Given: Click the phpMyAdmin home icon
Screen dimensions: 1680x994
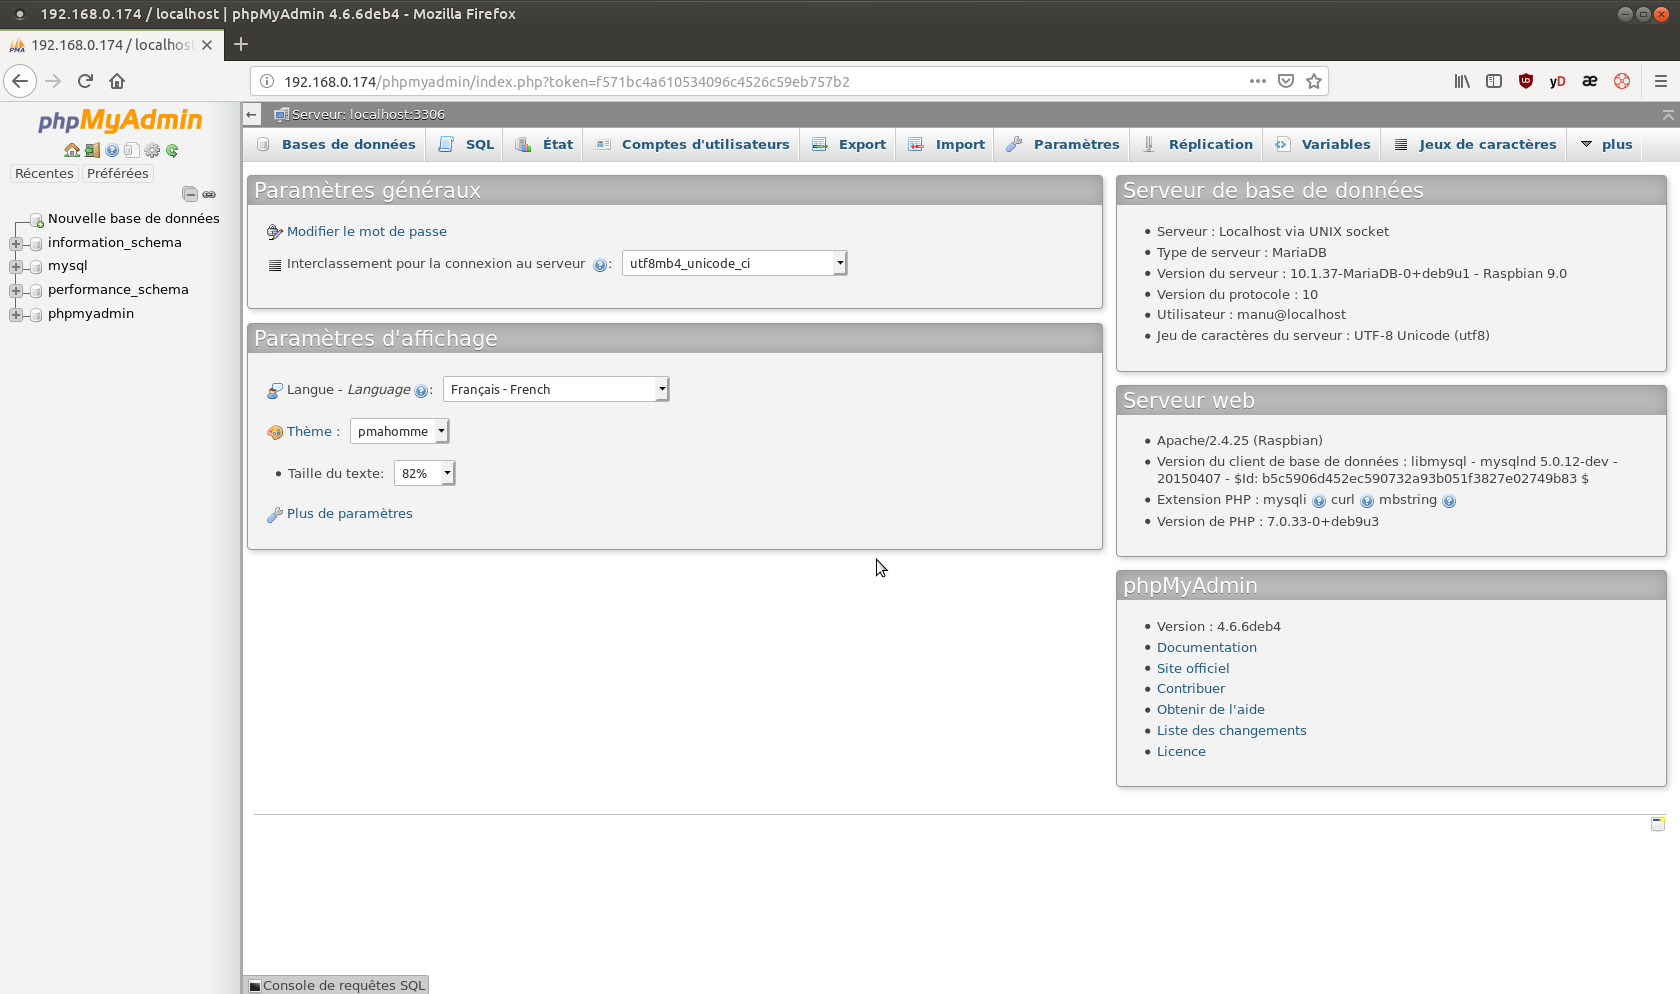Looking at the screenshot, I should pos(71,151).
